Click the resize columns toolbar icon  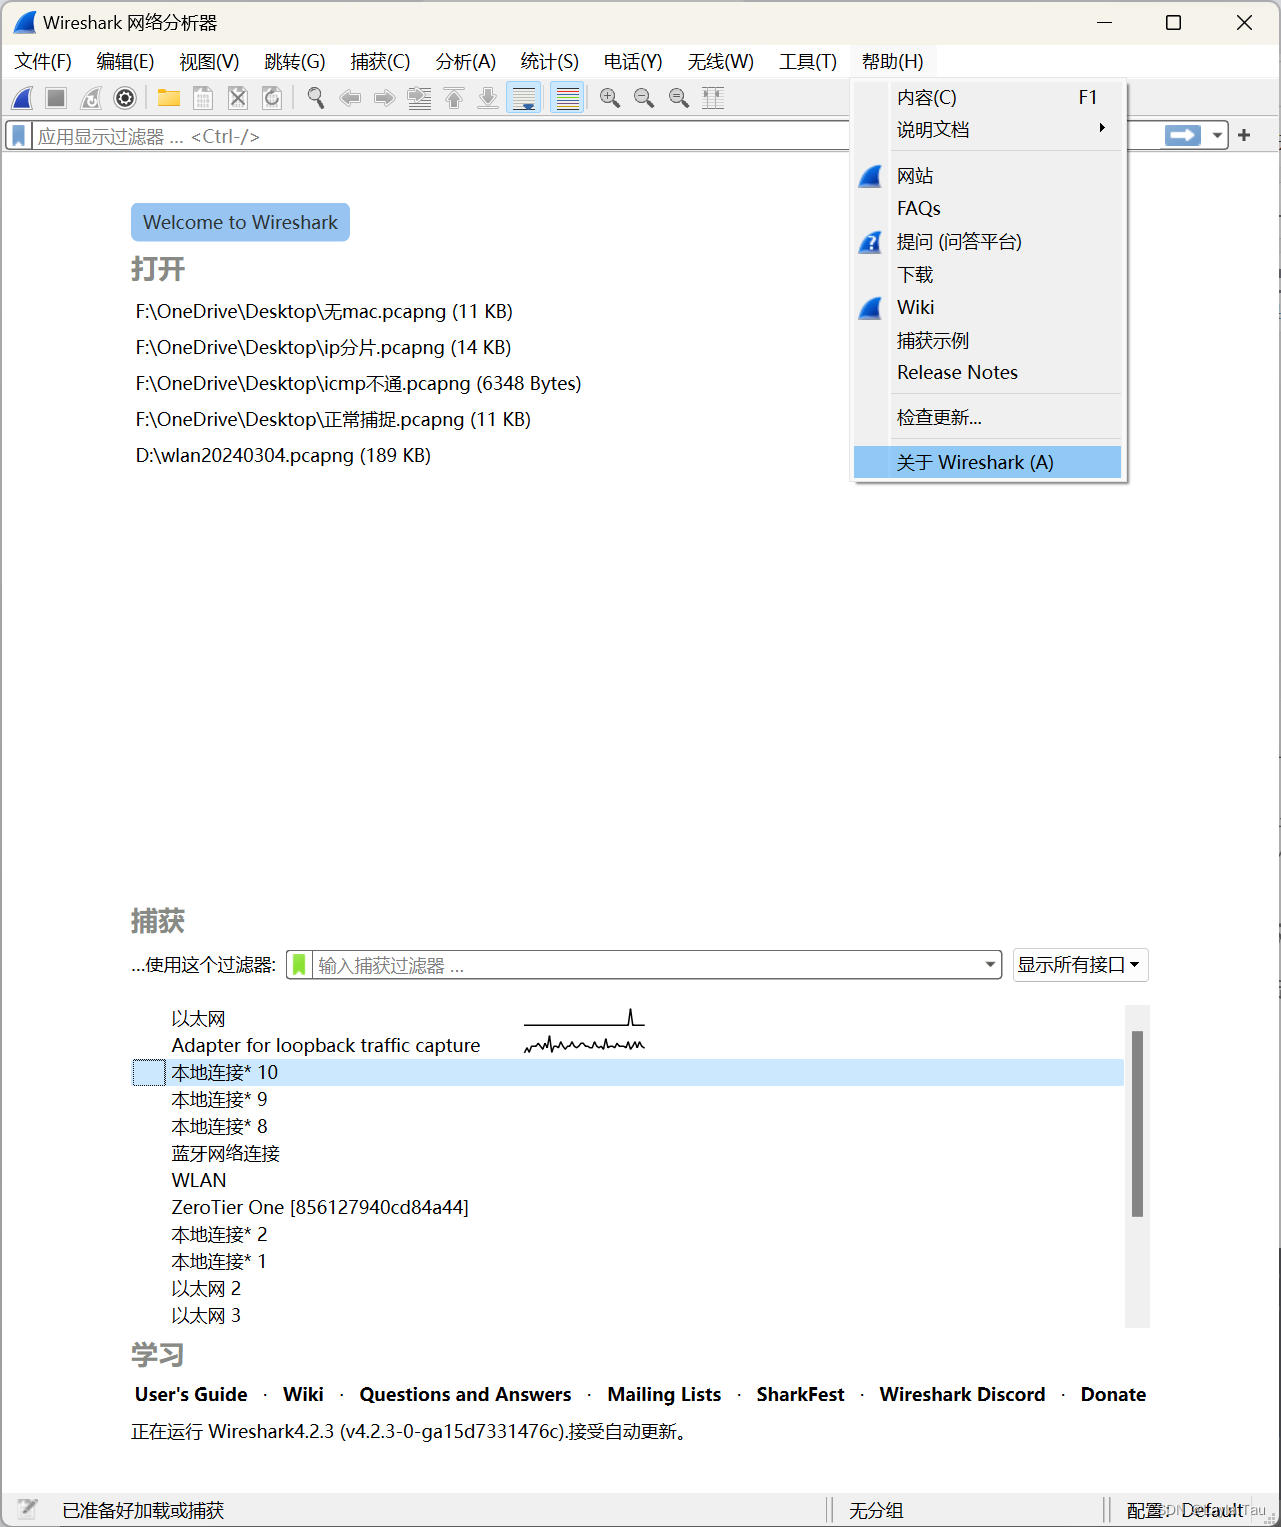point(713,98)
